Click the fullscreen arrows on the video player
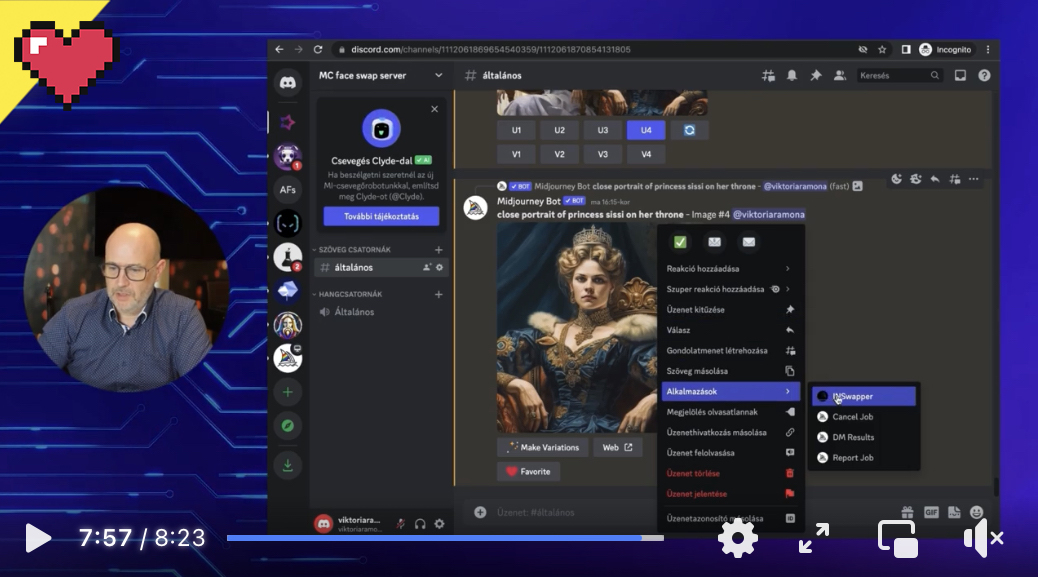This screenshot has height=577, width=1038. [x=814, y=539]
